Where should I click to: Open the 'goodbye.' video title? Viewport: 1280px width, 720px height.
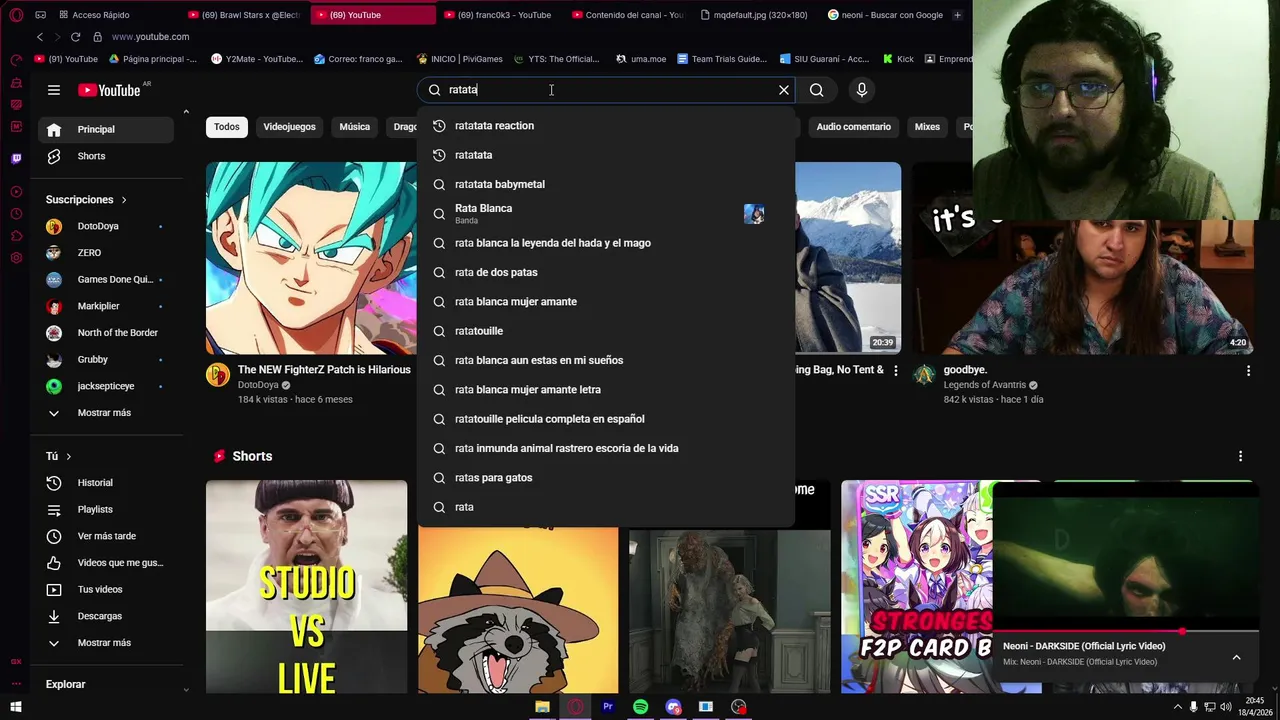pos(965,370)
